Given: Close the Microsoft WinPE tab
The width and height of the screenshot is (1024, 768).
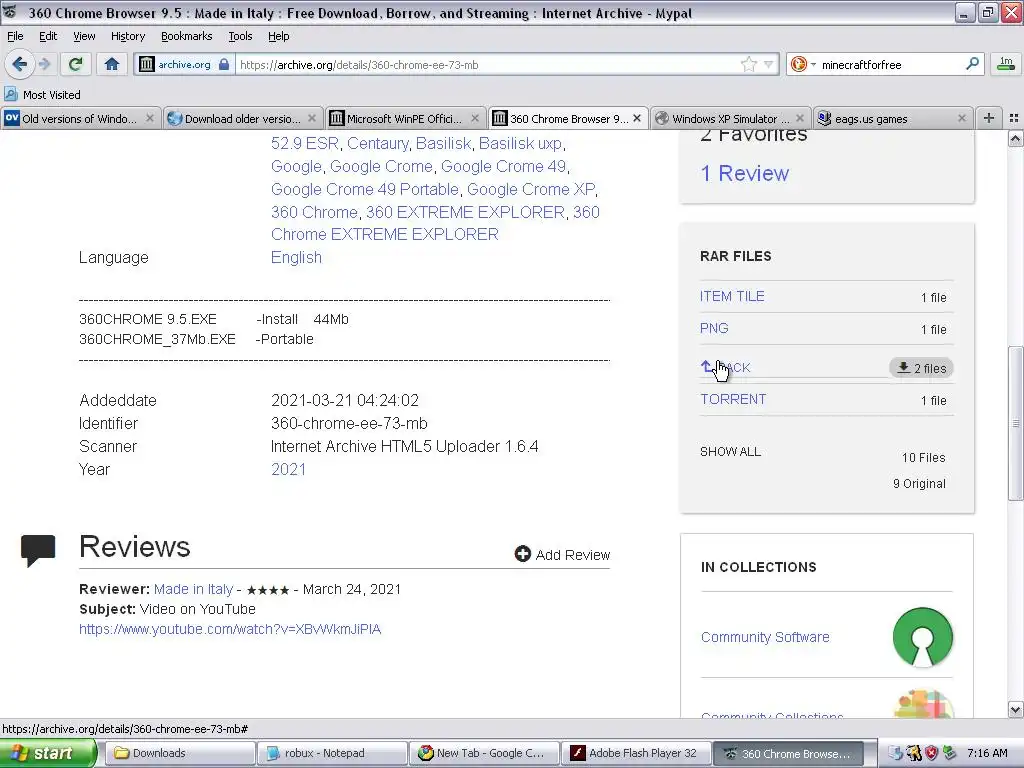Looking at the screenshot, I should click(x=475, y=118).
